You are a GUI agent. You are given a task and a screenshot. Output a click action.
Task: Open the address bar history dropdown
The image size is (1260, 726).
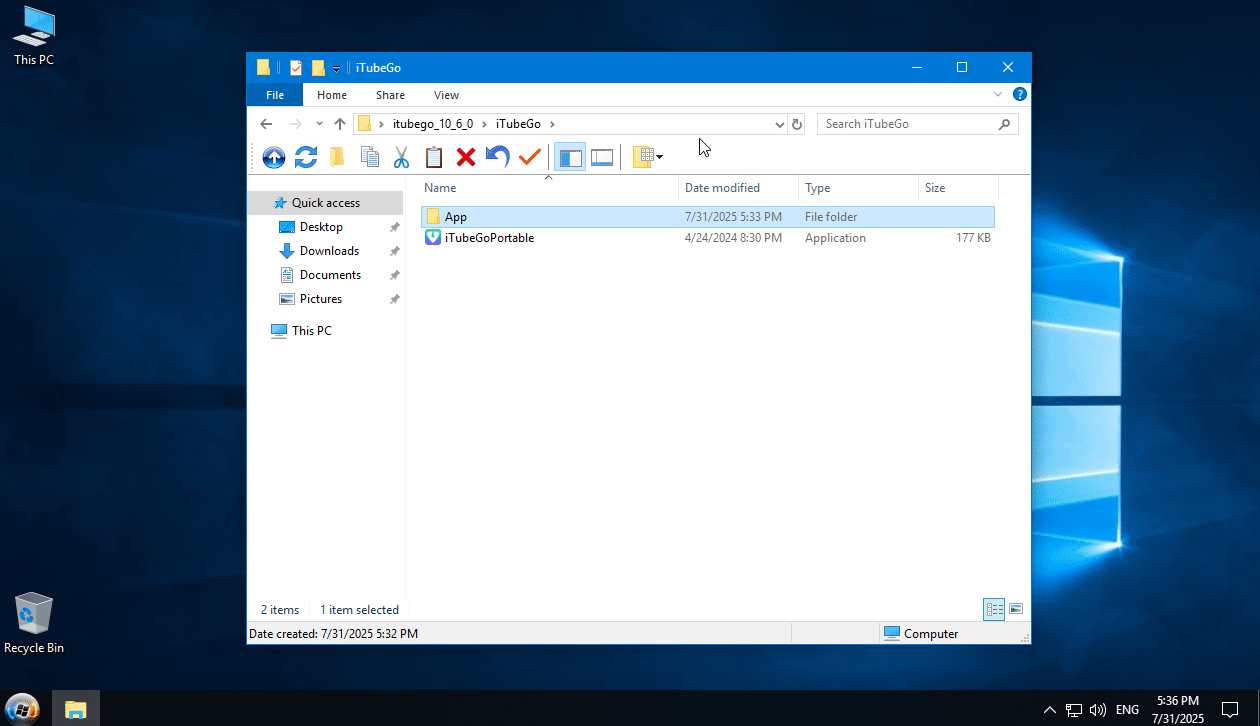780,124
